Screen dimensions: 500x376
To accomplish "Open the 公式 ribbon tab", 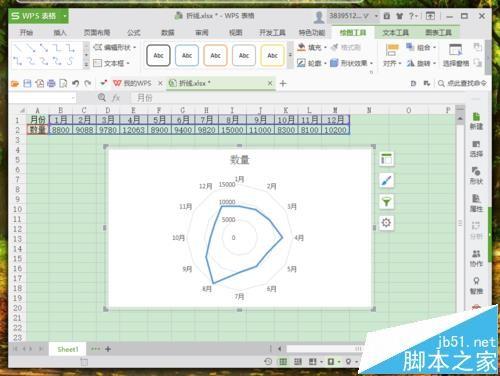I will [x=133, y=32].
